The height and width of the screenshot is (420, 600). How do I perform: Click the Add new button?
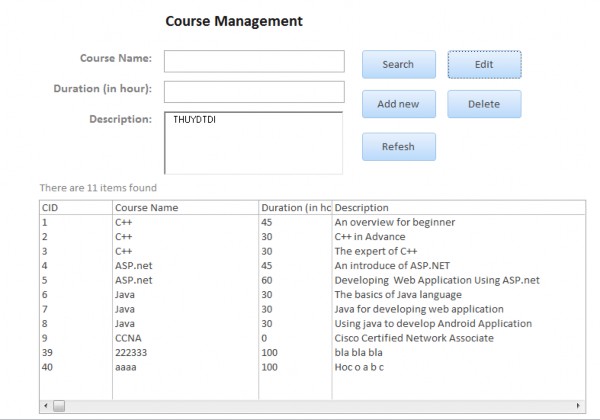pos(398,104)
